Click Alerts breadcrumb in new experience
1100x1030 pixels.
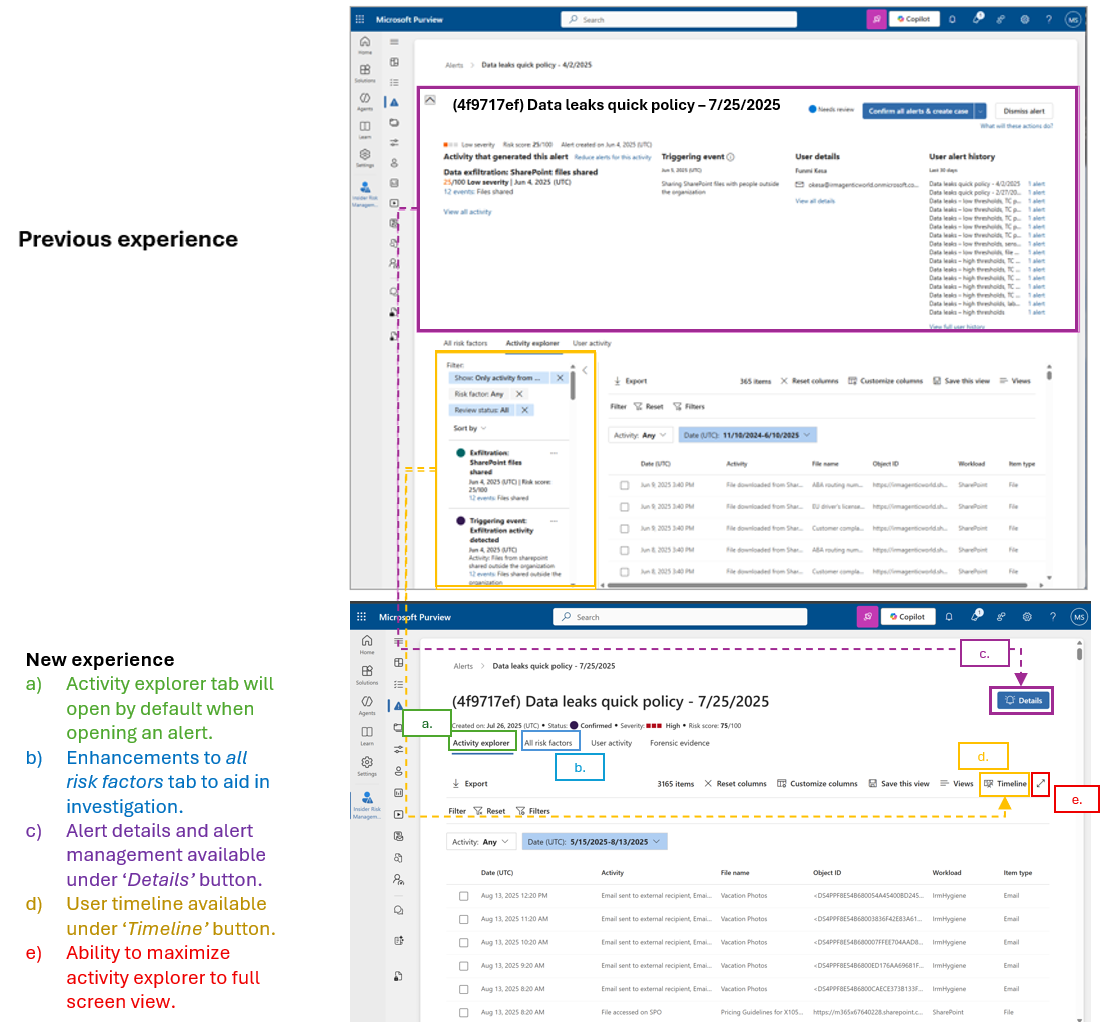[463, 666]
